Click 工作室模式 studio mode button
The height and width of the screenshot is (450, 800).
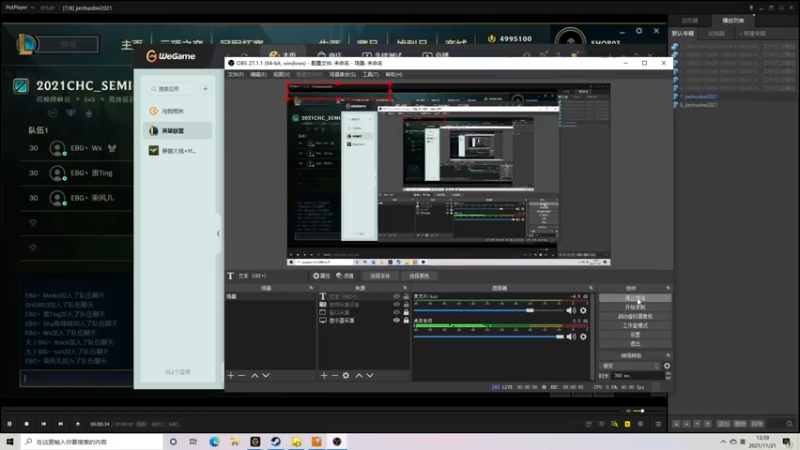635,326
